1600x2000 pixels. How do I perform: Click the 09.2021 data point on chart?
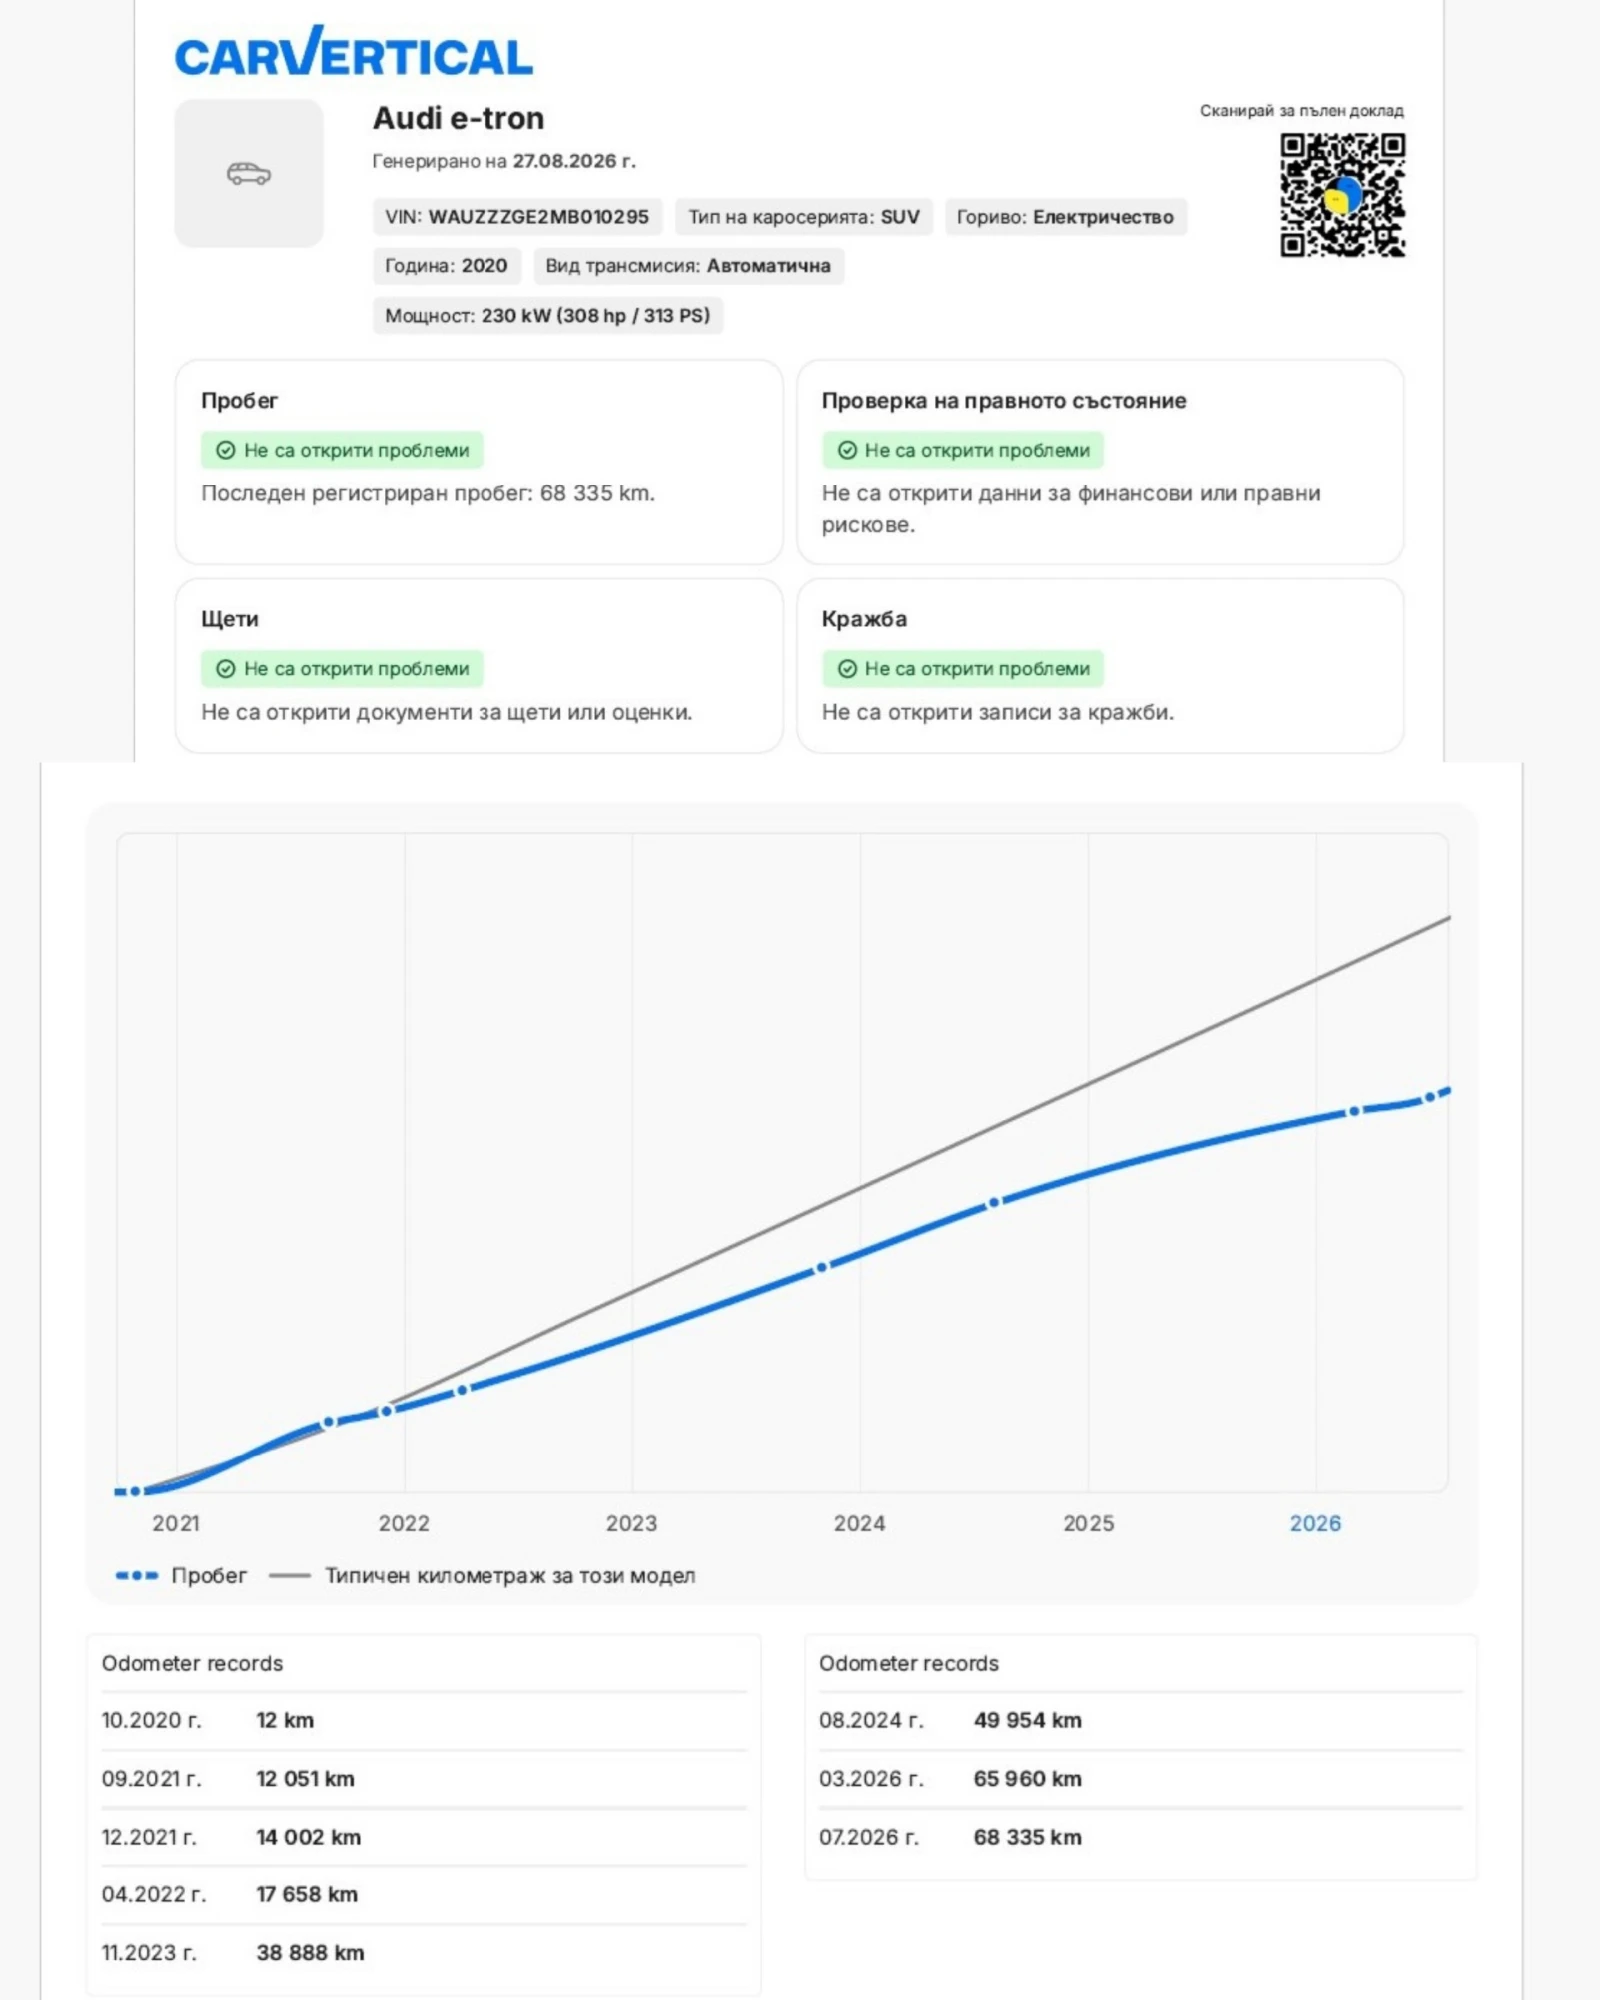pyautogui.click(x=329, y=1422)
